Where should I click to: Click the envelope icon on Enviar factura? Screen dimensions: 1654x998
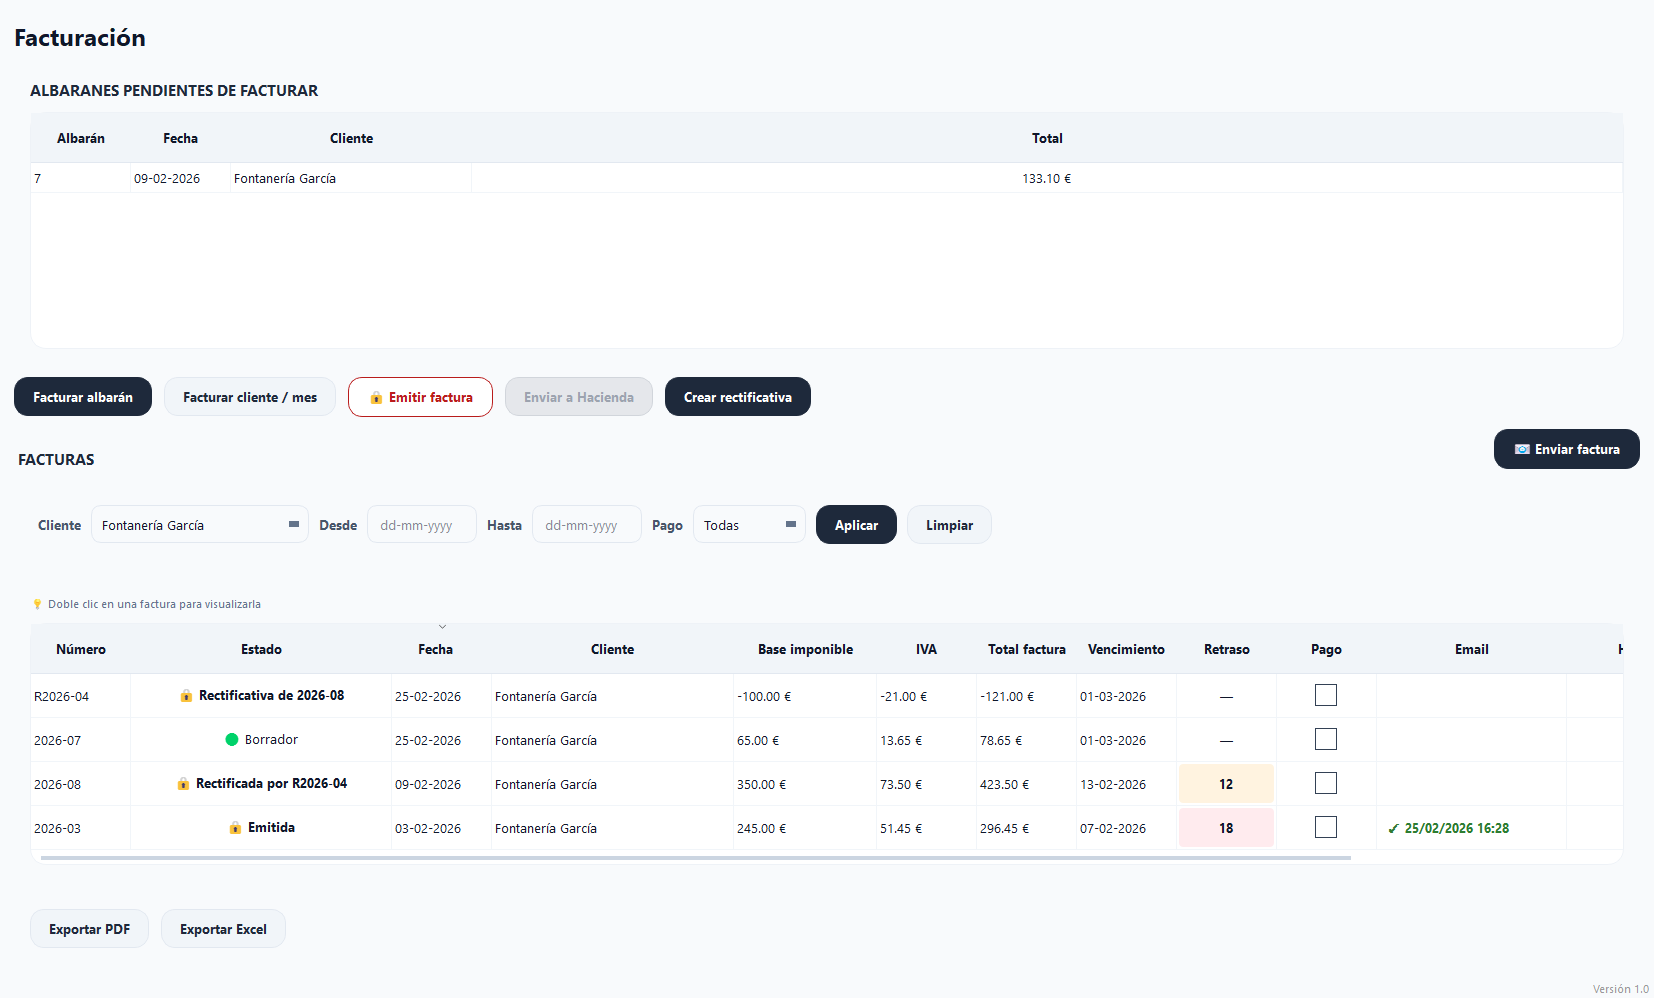tap(1521, 450)
